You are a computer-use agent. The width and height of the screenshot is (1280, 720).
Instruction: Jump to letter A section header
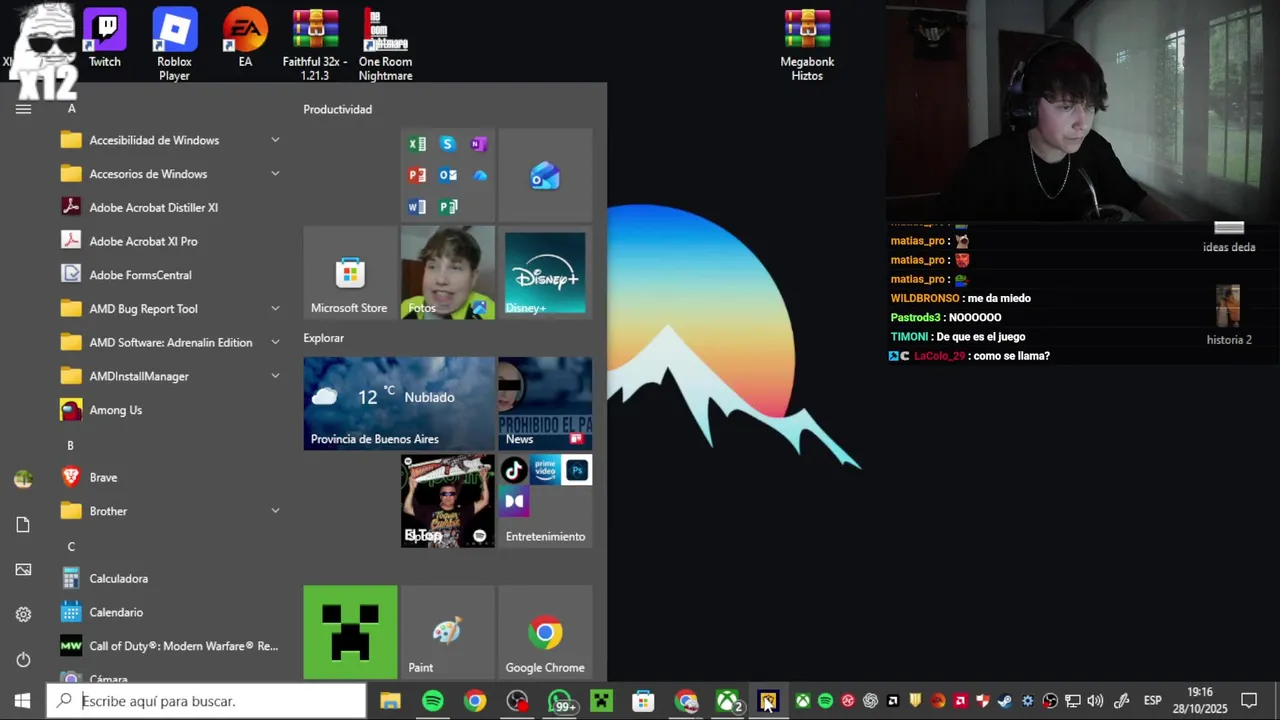71,108
